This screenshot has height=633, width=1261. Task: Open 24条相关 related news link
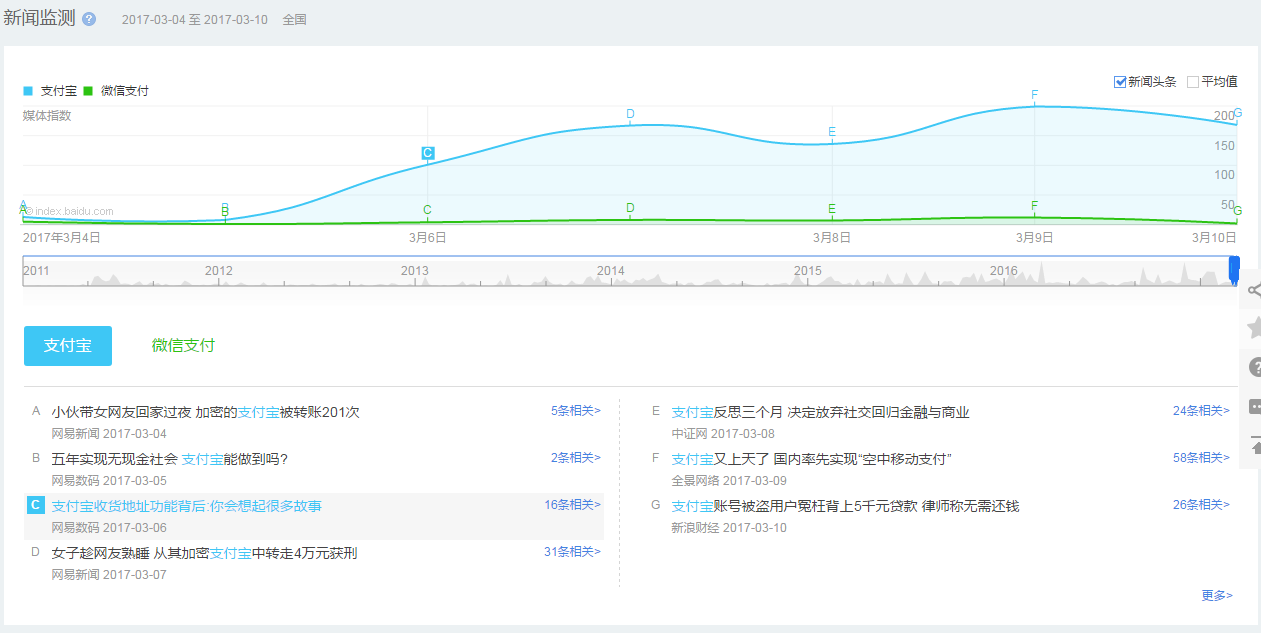click(x=1201, y=410)
